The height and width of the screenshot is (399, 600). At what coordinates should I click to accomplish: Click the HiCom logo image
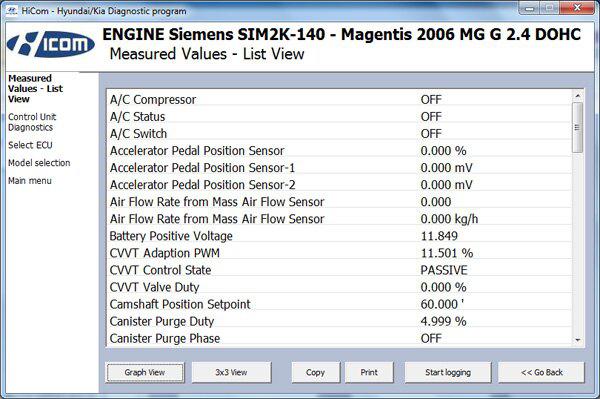51,44
